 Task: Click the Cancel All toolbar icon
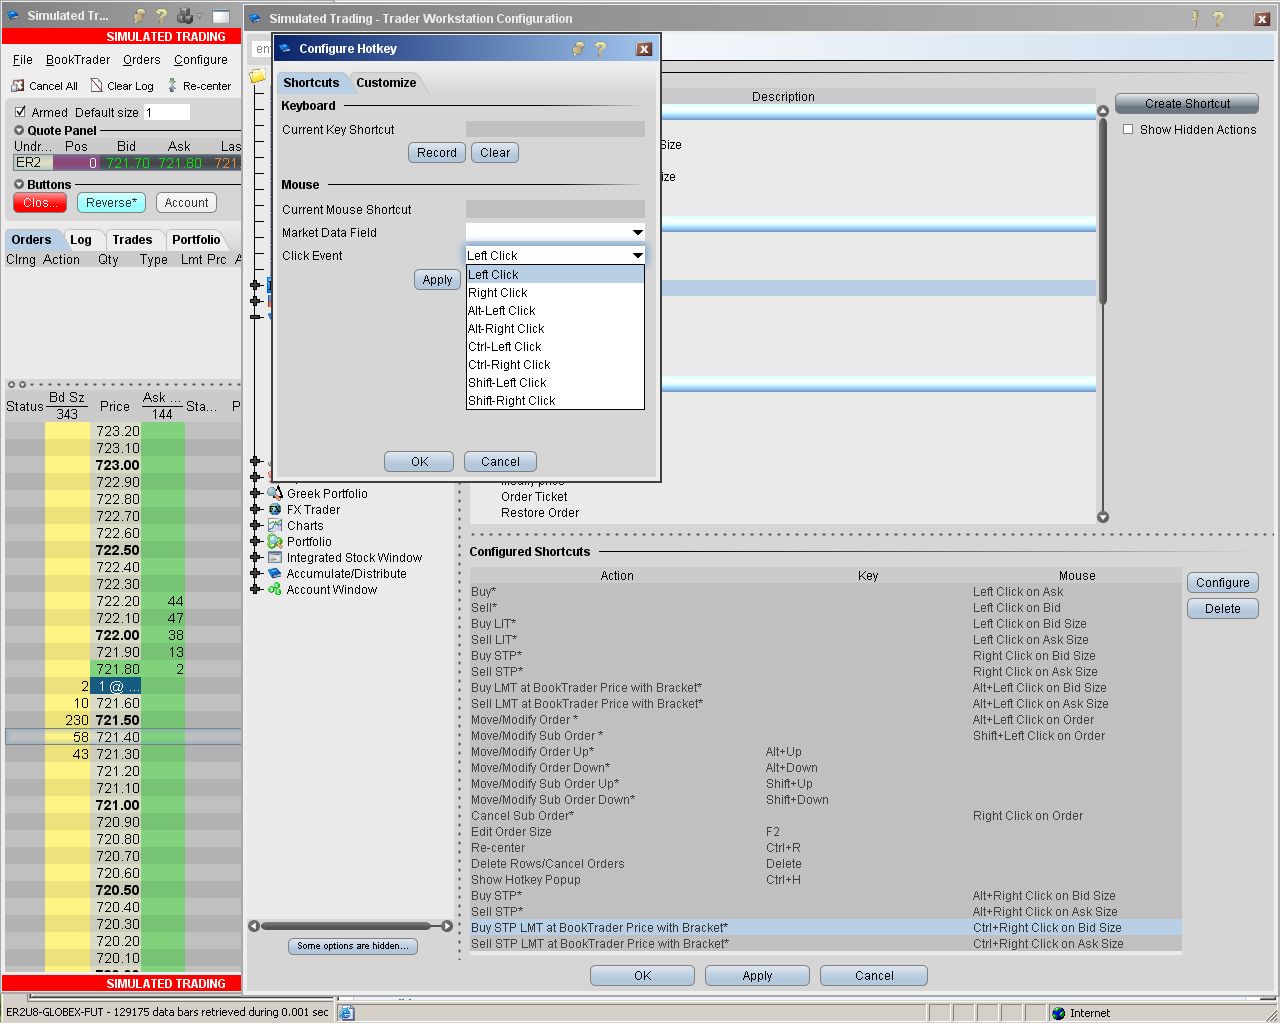18,86
